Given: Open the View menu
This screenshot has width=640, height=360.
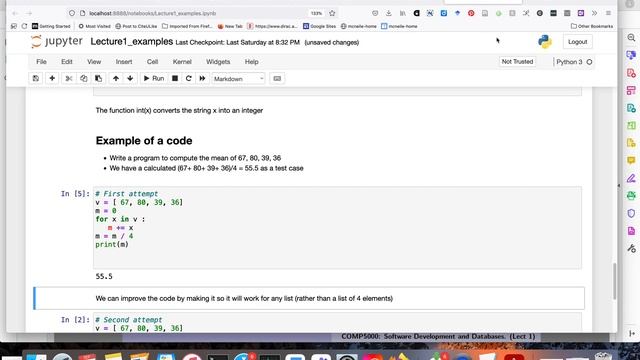Looking at the screenshot, I should point(94,62).
